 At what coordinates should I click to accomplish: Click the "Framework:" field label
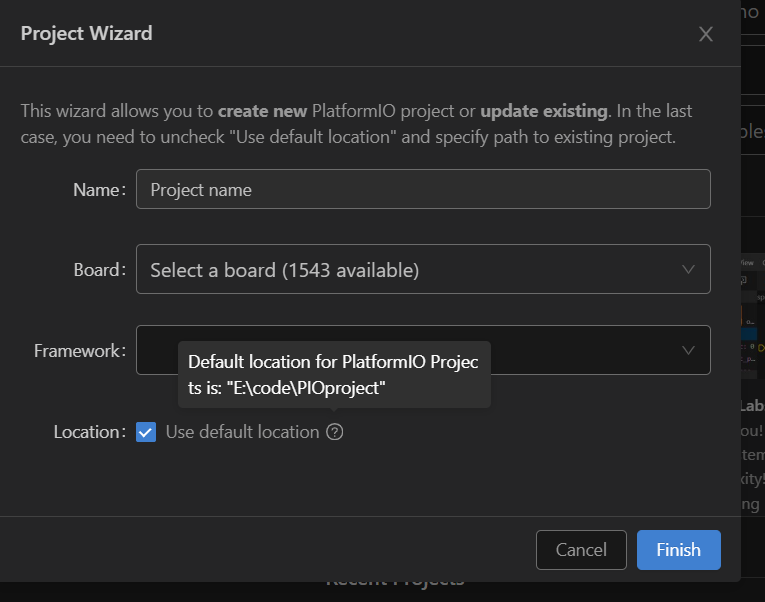pos(80,351)
